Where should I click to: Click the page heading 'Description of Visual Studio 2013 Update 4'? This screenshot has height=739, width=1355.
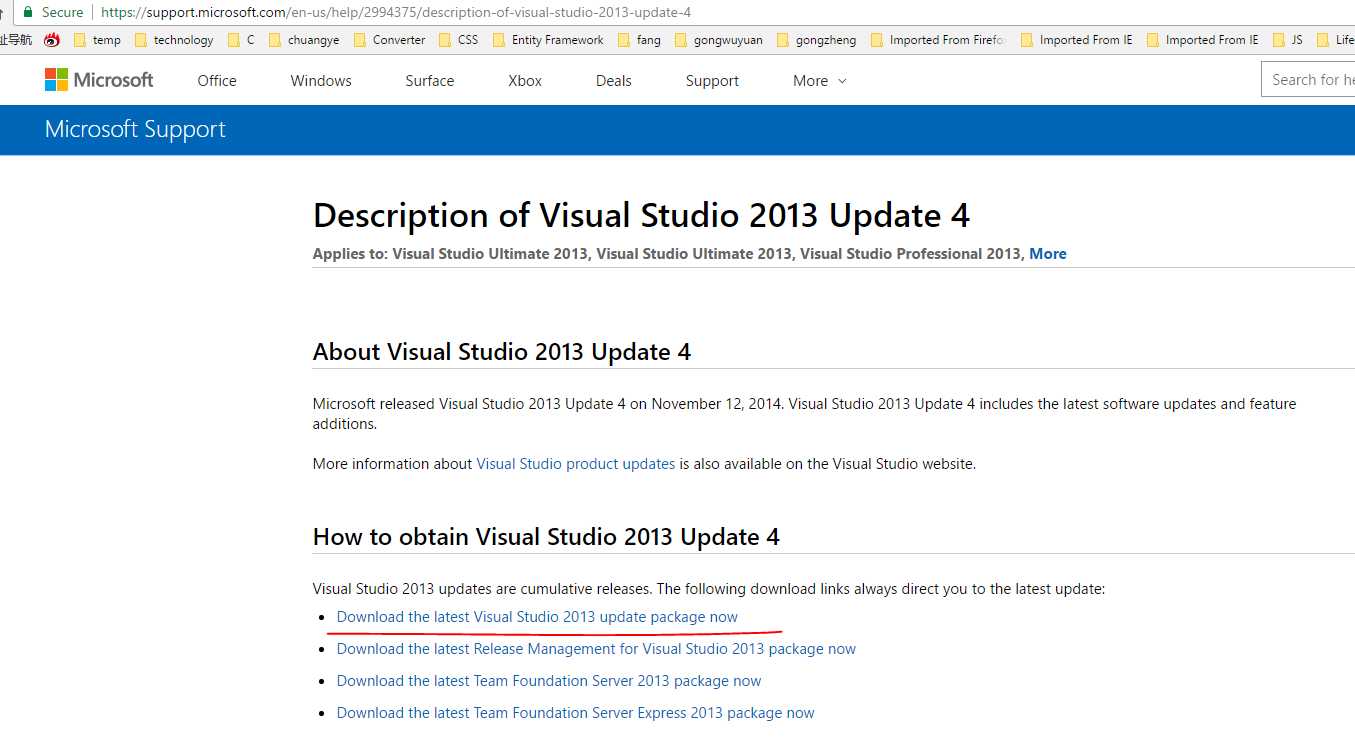tap(641, 216)
